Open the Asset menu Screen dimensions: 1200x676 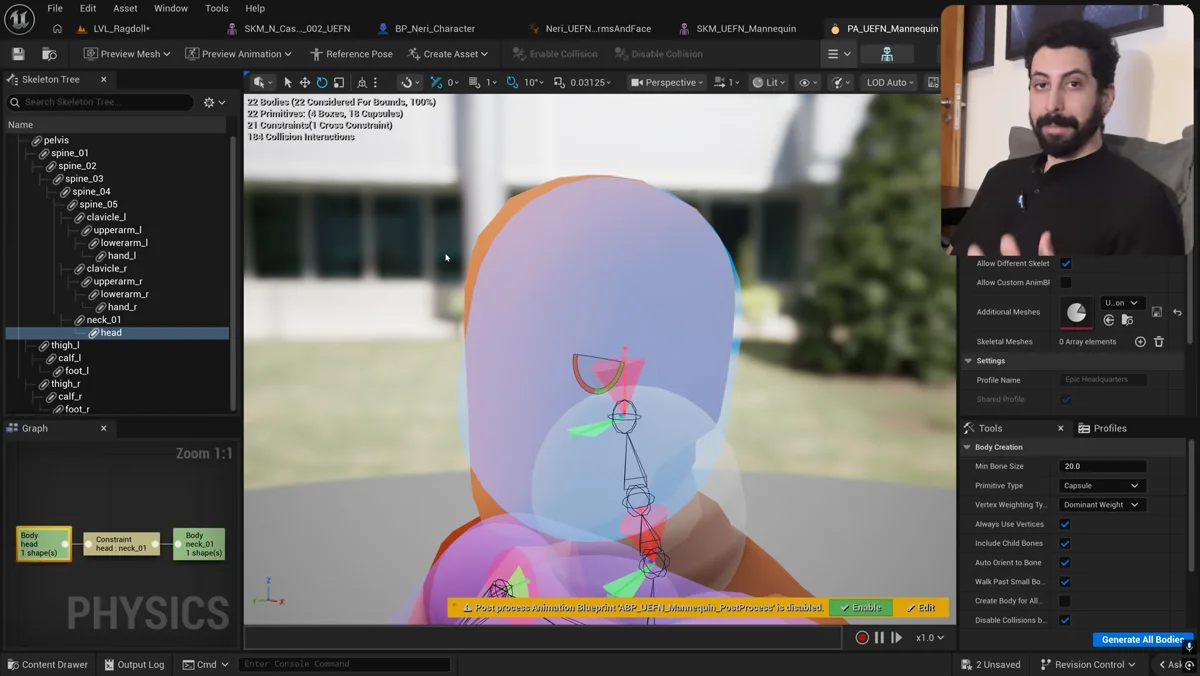125,8
